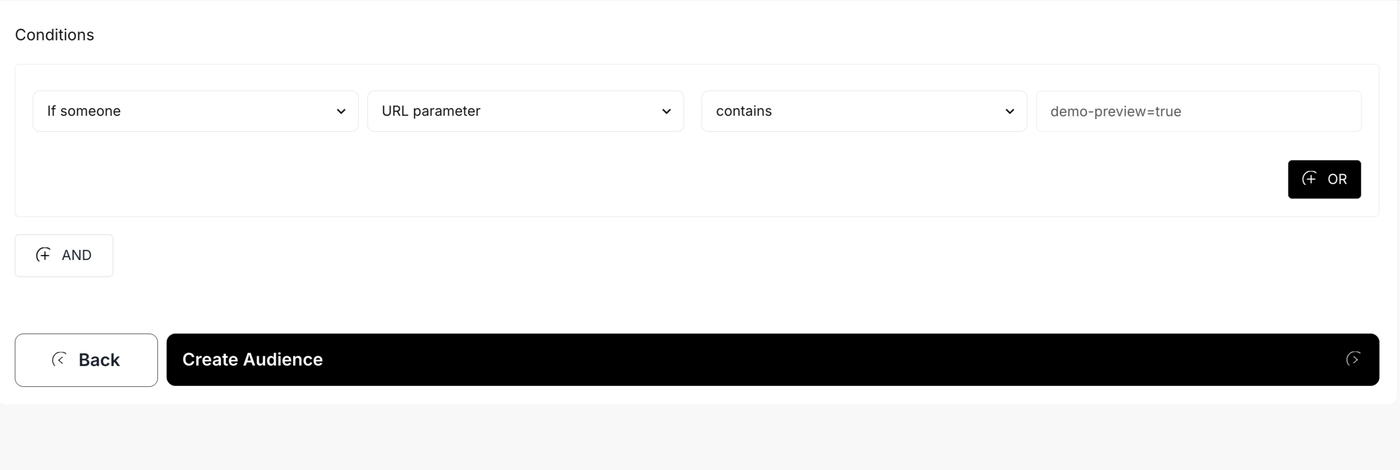The image size is (1400, 470).
Task: Select the 'contains' text label
Action: (744, 111)
